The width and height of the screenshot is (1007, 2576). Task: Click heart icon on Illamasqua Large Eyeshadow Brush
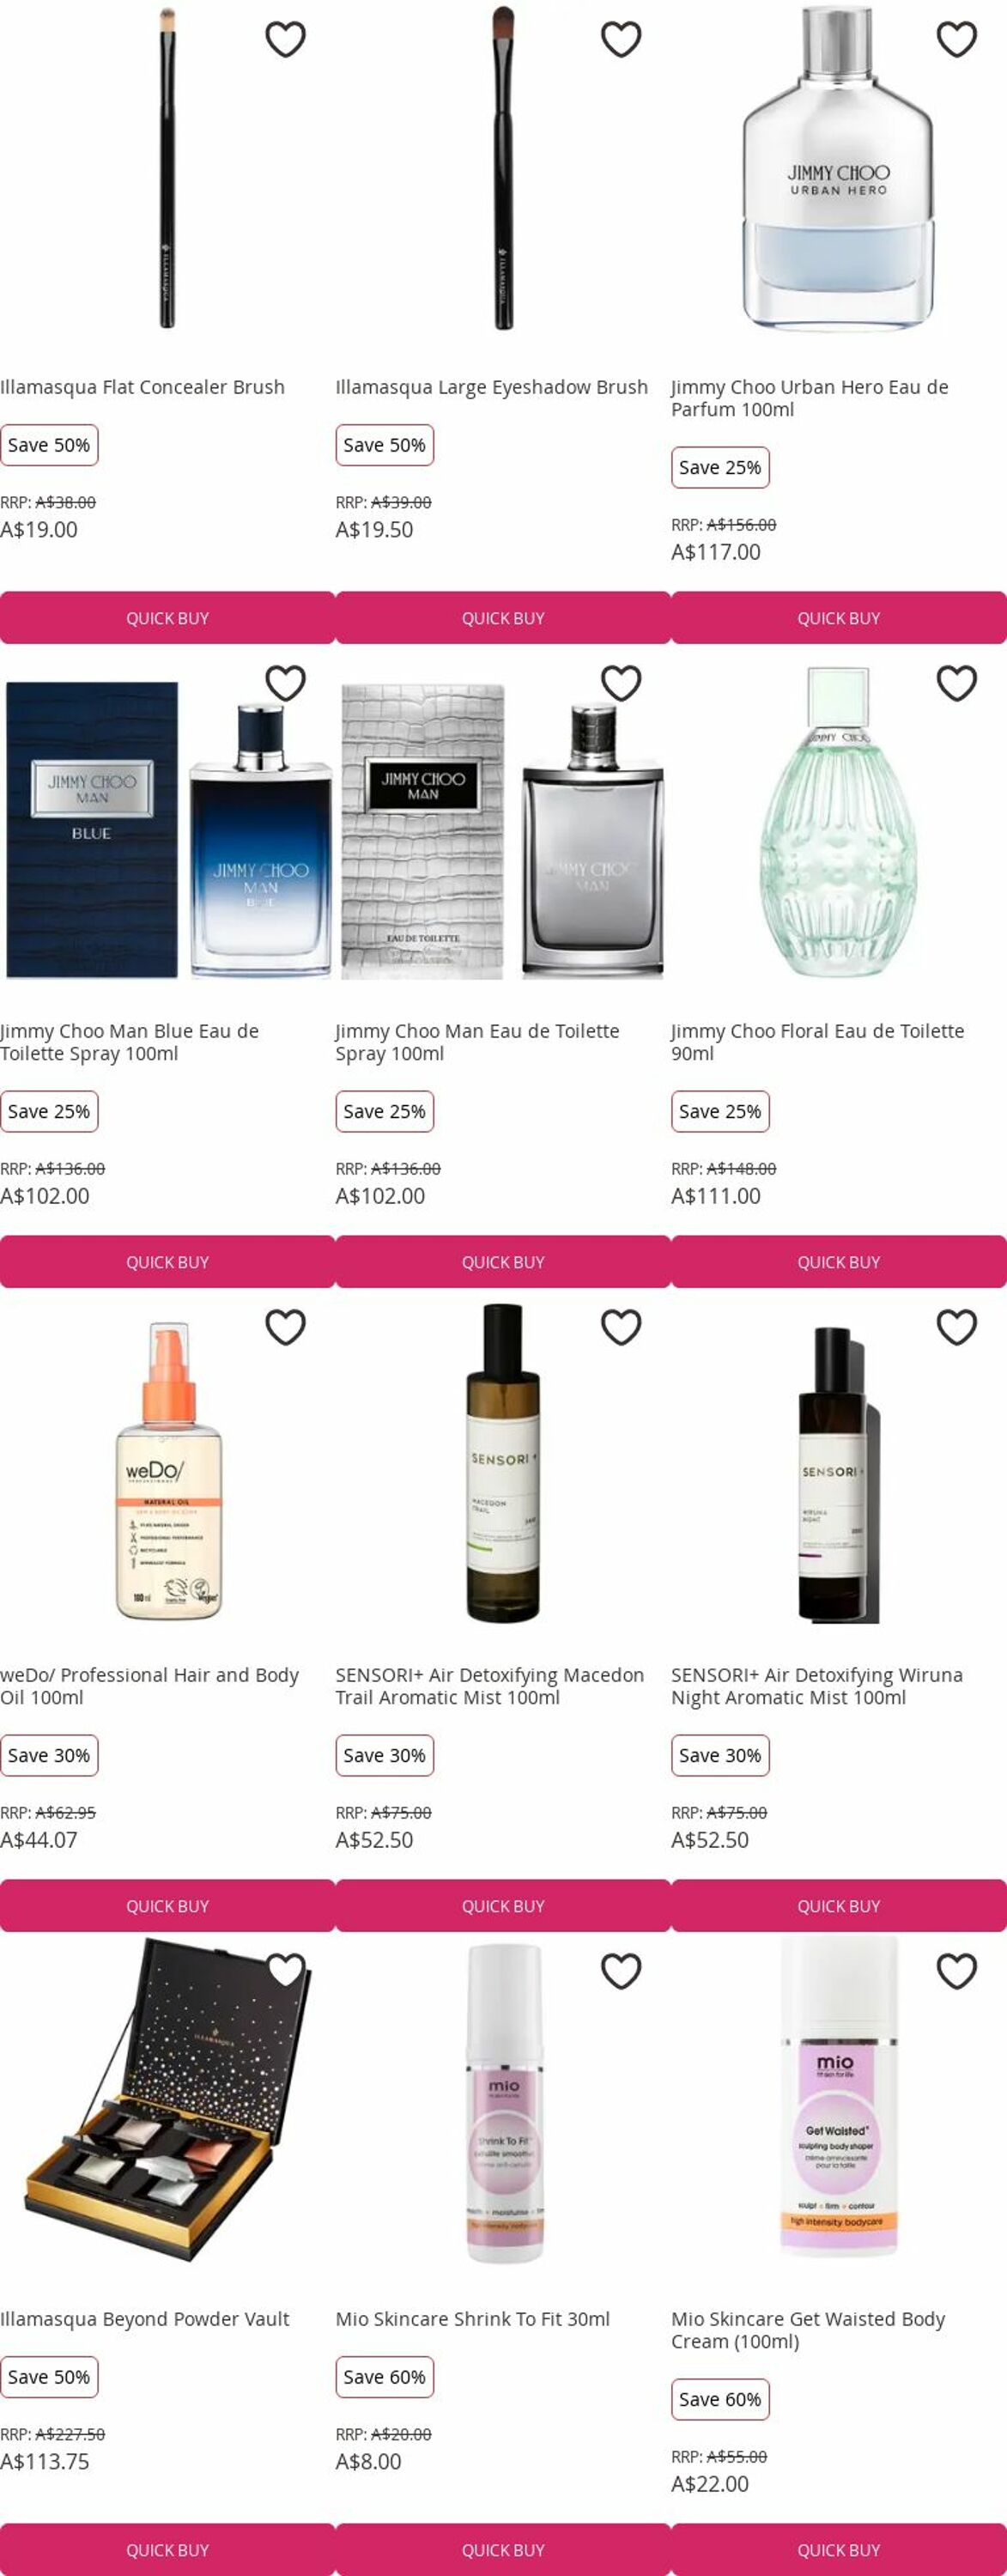click(620, 40)
